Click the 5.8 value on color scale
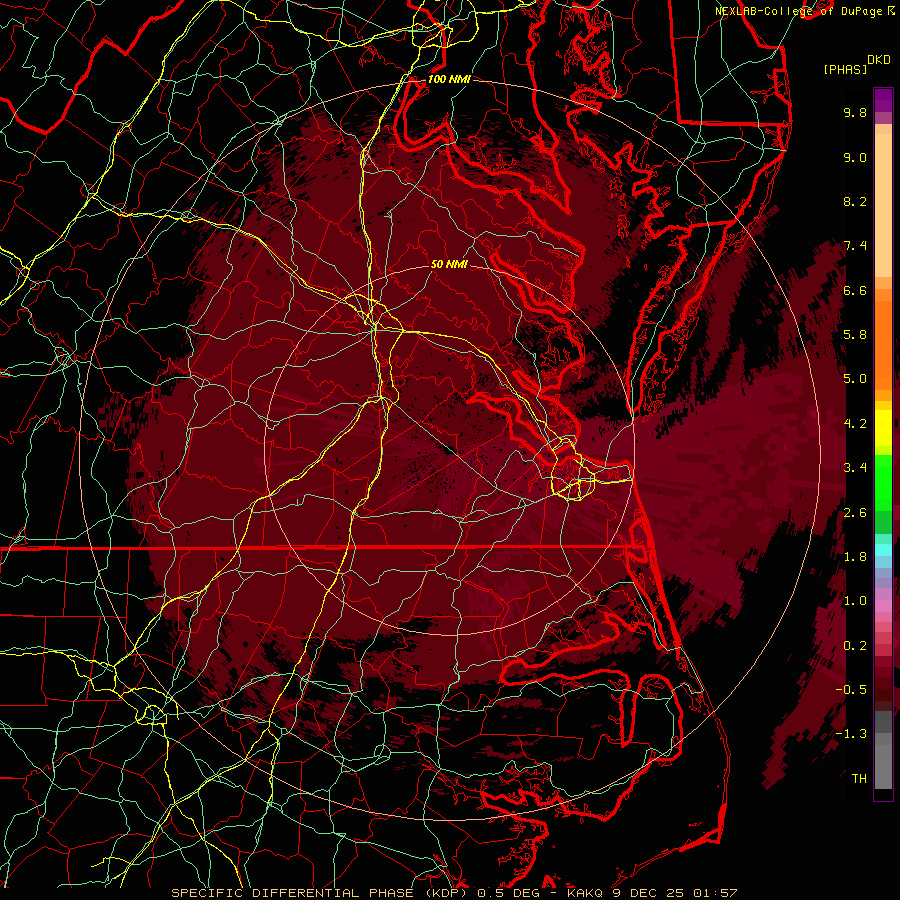The image size is (900, 900). 855,334
